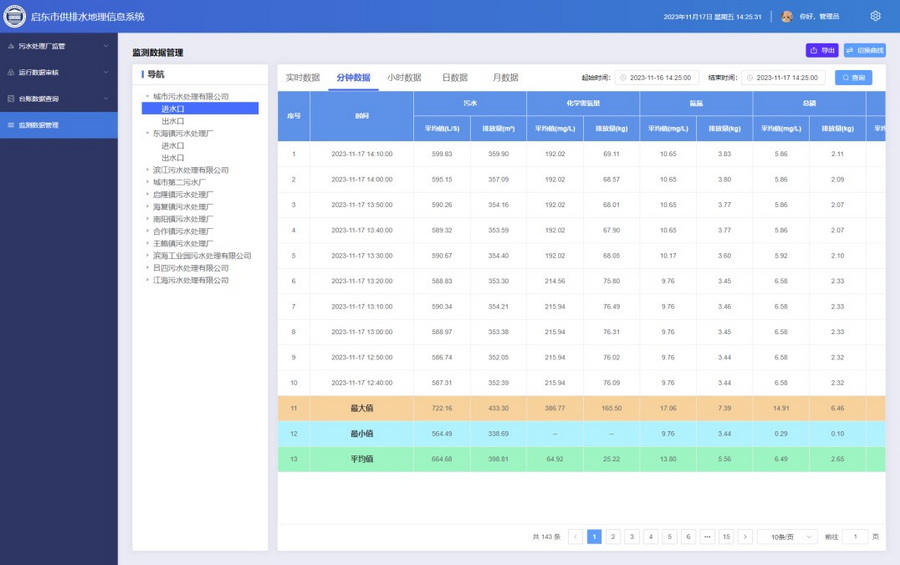Screen dimensions: 900x565
Task: Switch to the 实时数据 tab
Action: 303,78
